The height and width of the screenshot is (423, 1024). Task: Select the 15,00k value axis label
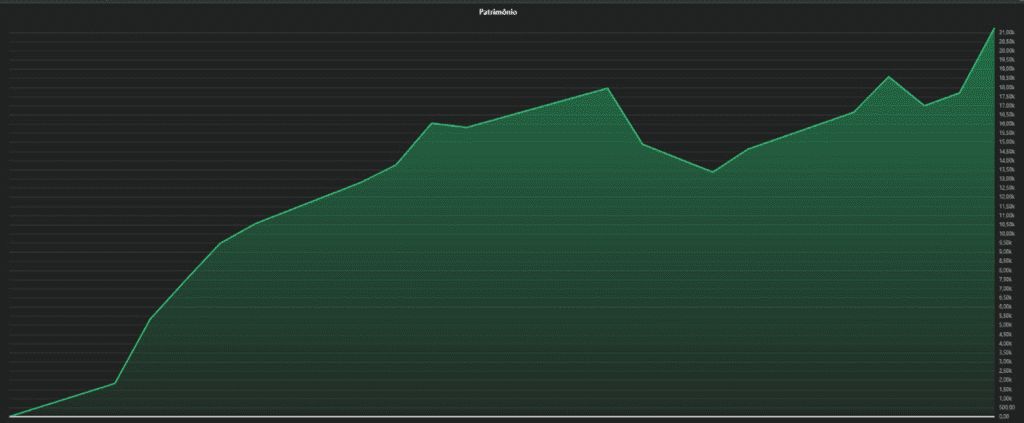[x=1007, y=142]
